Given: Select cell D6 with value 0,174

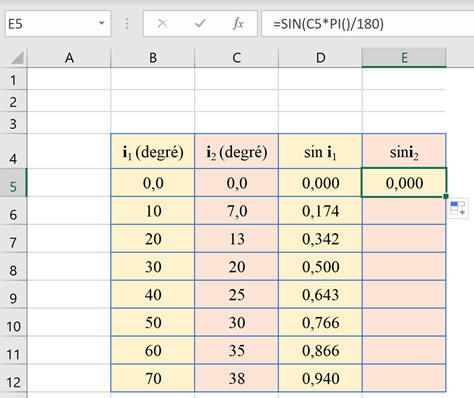Looking at the screenshot, I should coord(320,211).
